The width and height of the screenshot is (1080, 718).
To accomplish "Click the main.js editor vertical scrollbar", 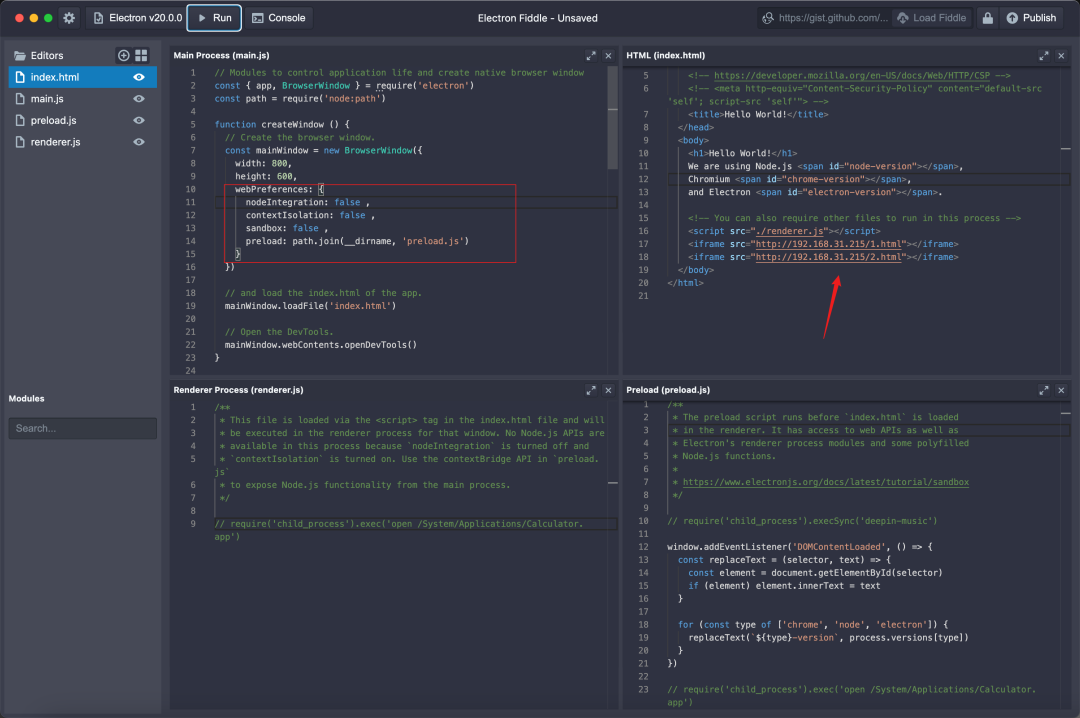I will [612, 117].
